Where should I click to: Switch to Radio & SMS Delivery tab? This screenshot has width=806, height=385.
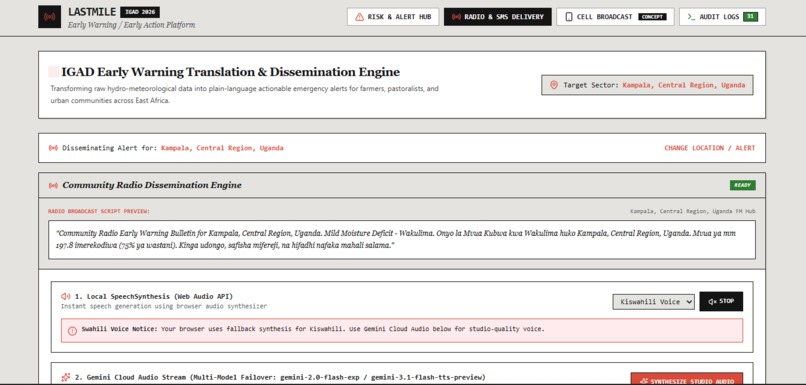[498, 16]
